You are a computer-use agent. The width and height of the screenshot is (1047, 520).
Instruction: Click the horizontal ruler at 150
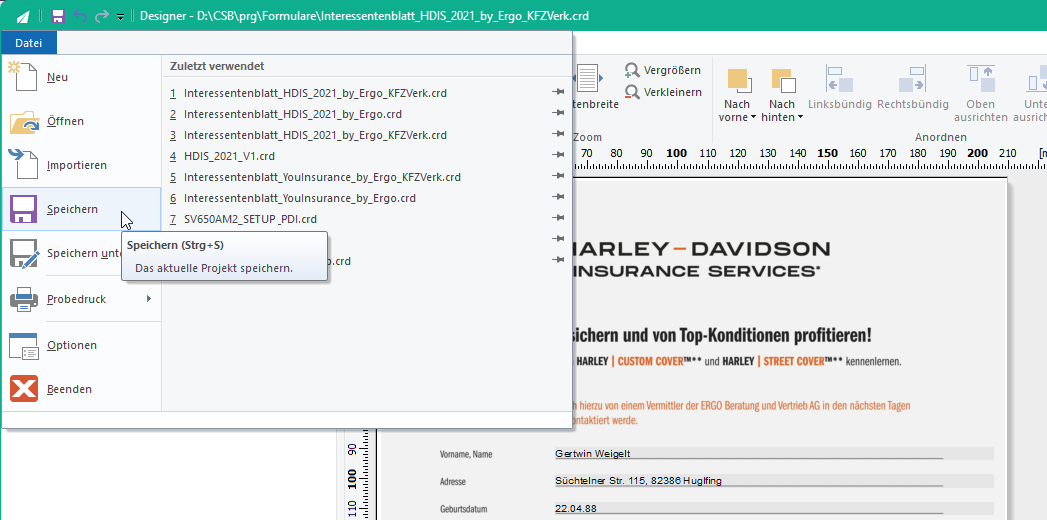828,154
